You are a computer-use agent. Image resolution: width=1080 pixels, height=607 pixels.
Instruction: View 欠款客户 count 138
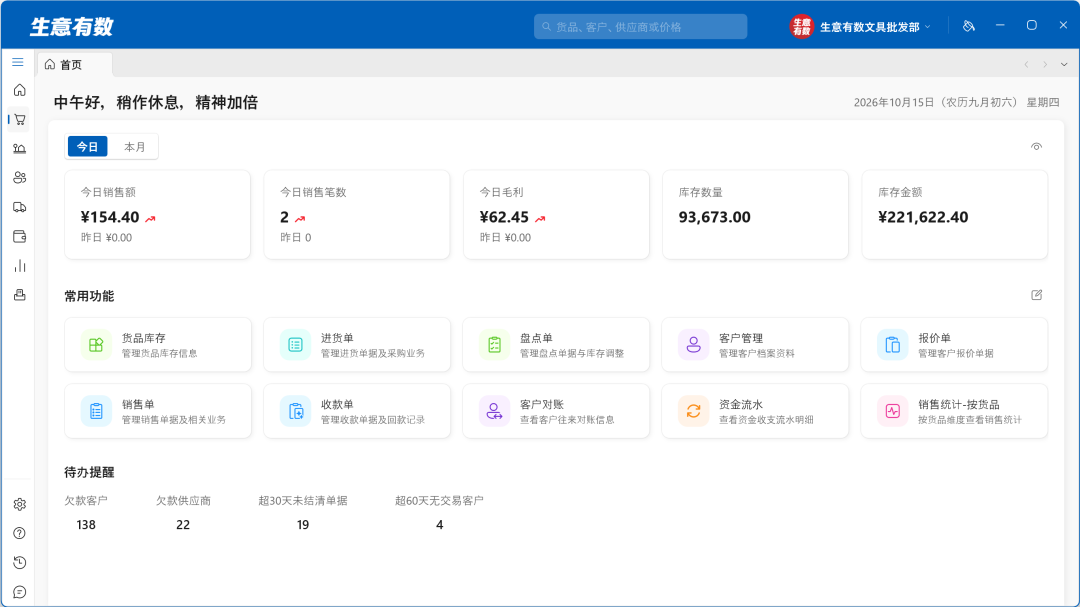86,525
